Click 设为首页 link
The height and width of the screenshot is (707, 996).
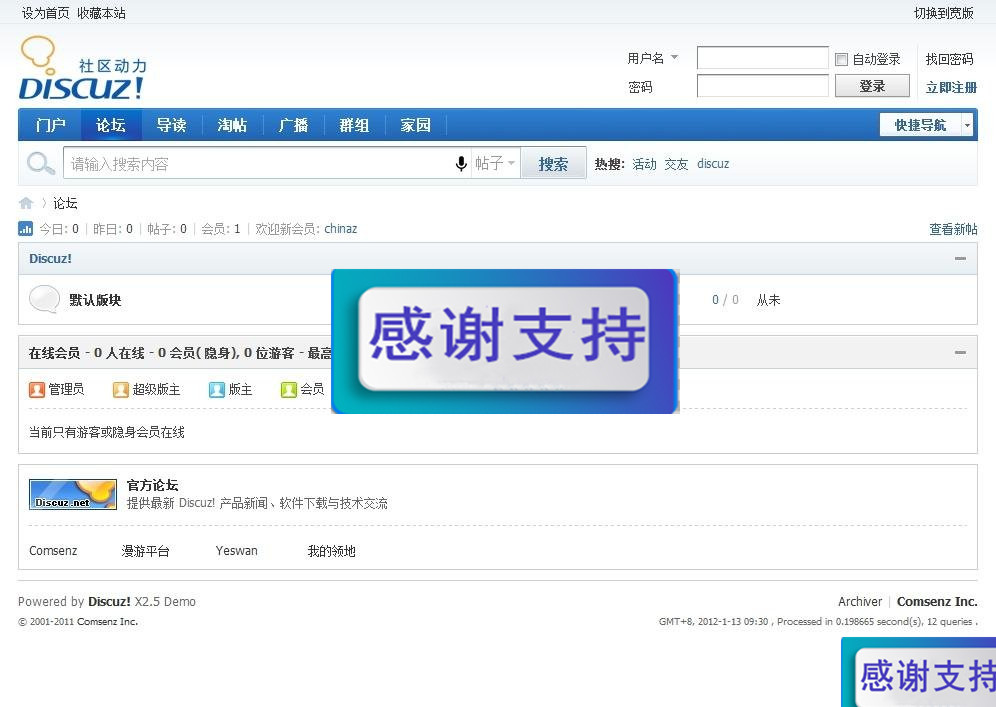(46, 13)
